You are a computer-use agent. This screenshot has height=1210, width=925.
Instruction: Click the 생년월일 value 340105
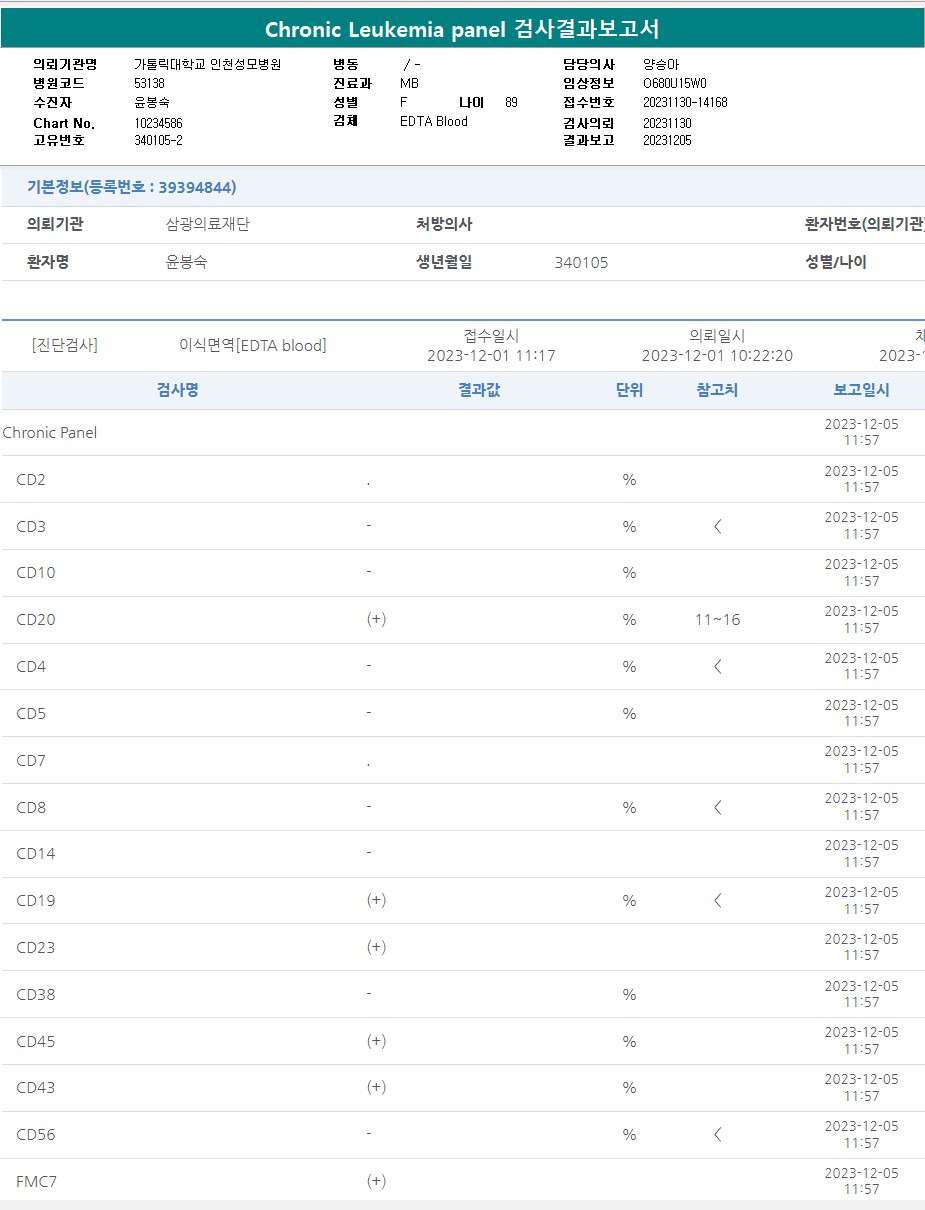point(581,263)
